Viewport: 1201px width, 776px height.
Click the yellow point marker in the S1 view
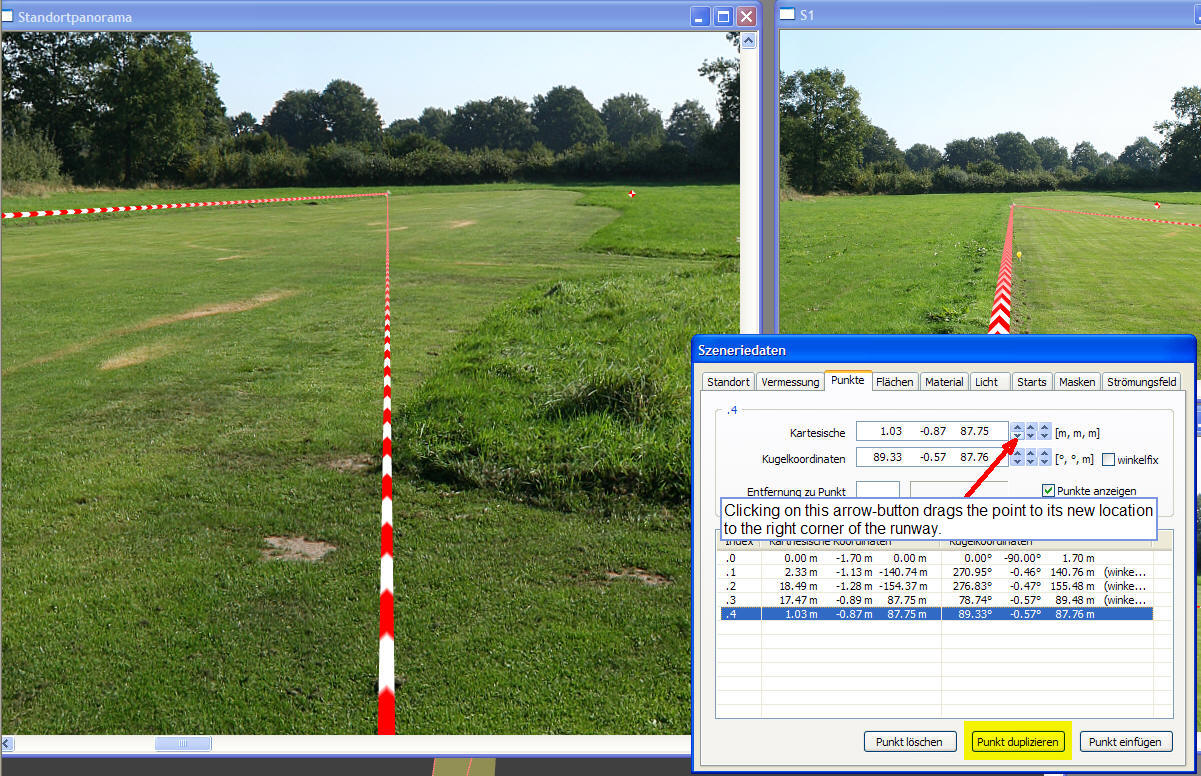[x=1019, y=254]
